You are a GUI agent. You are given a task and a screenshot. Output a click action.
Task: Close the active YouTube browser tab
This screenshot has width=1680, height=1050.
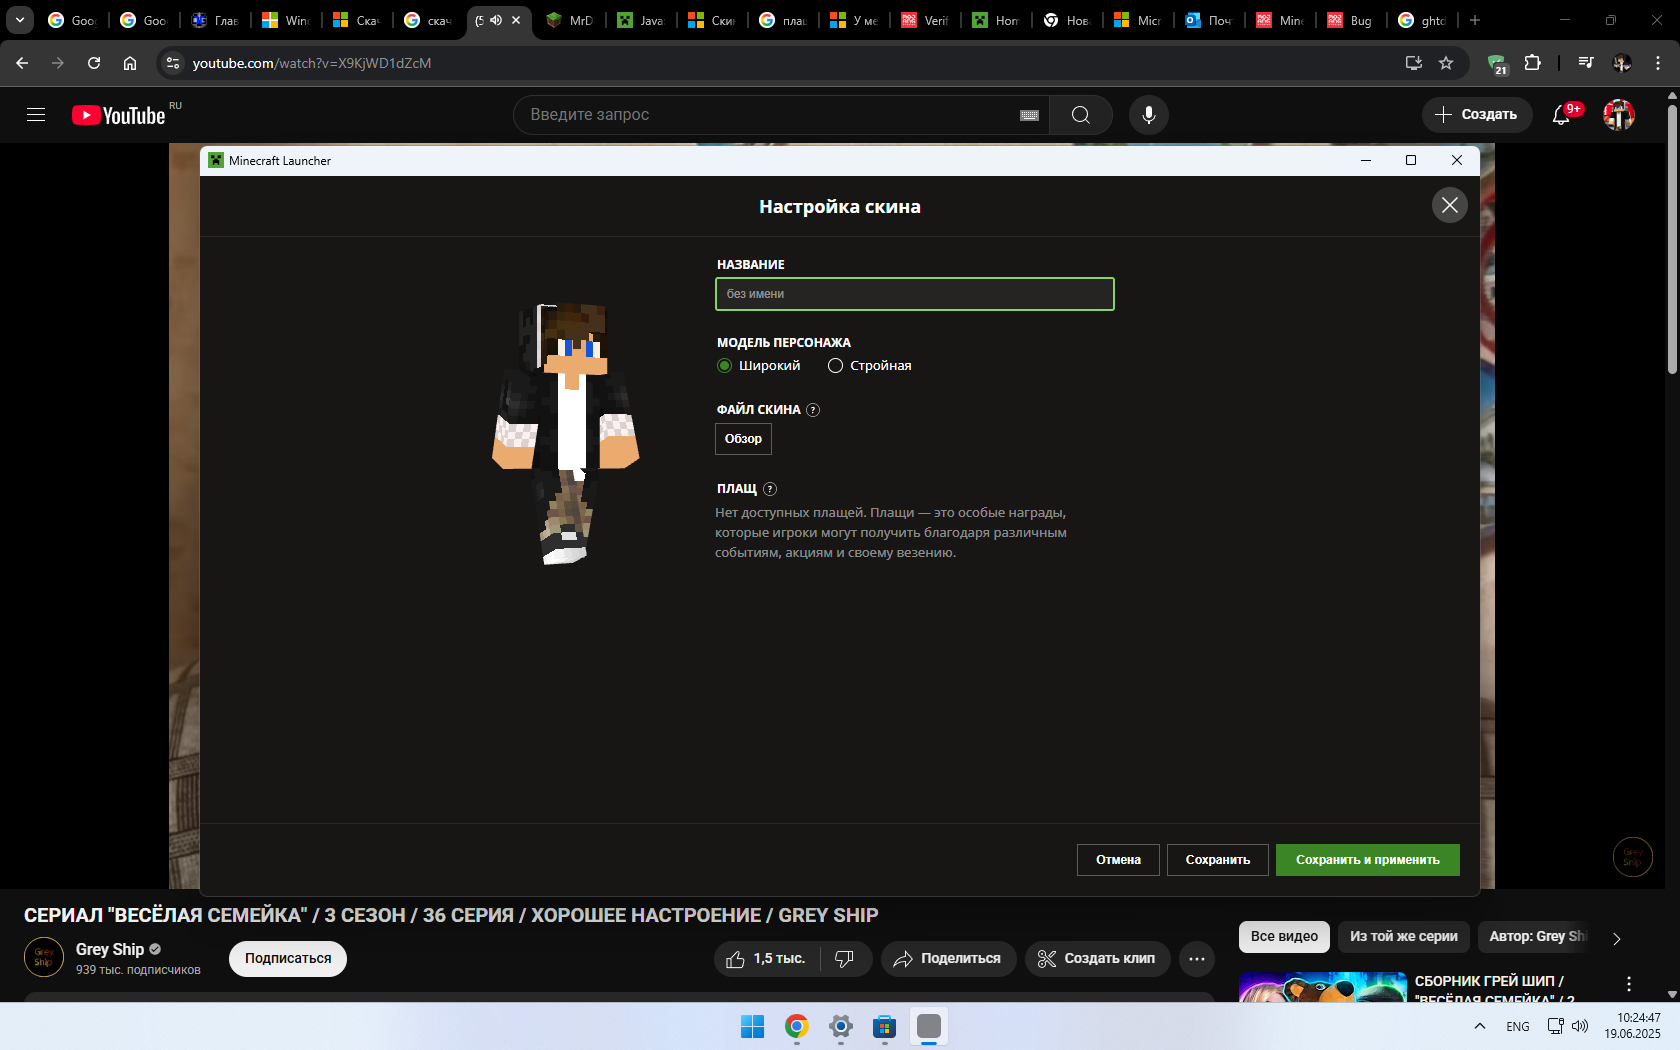[516, 20]
